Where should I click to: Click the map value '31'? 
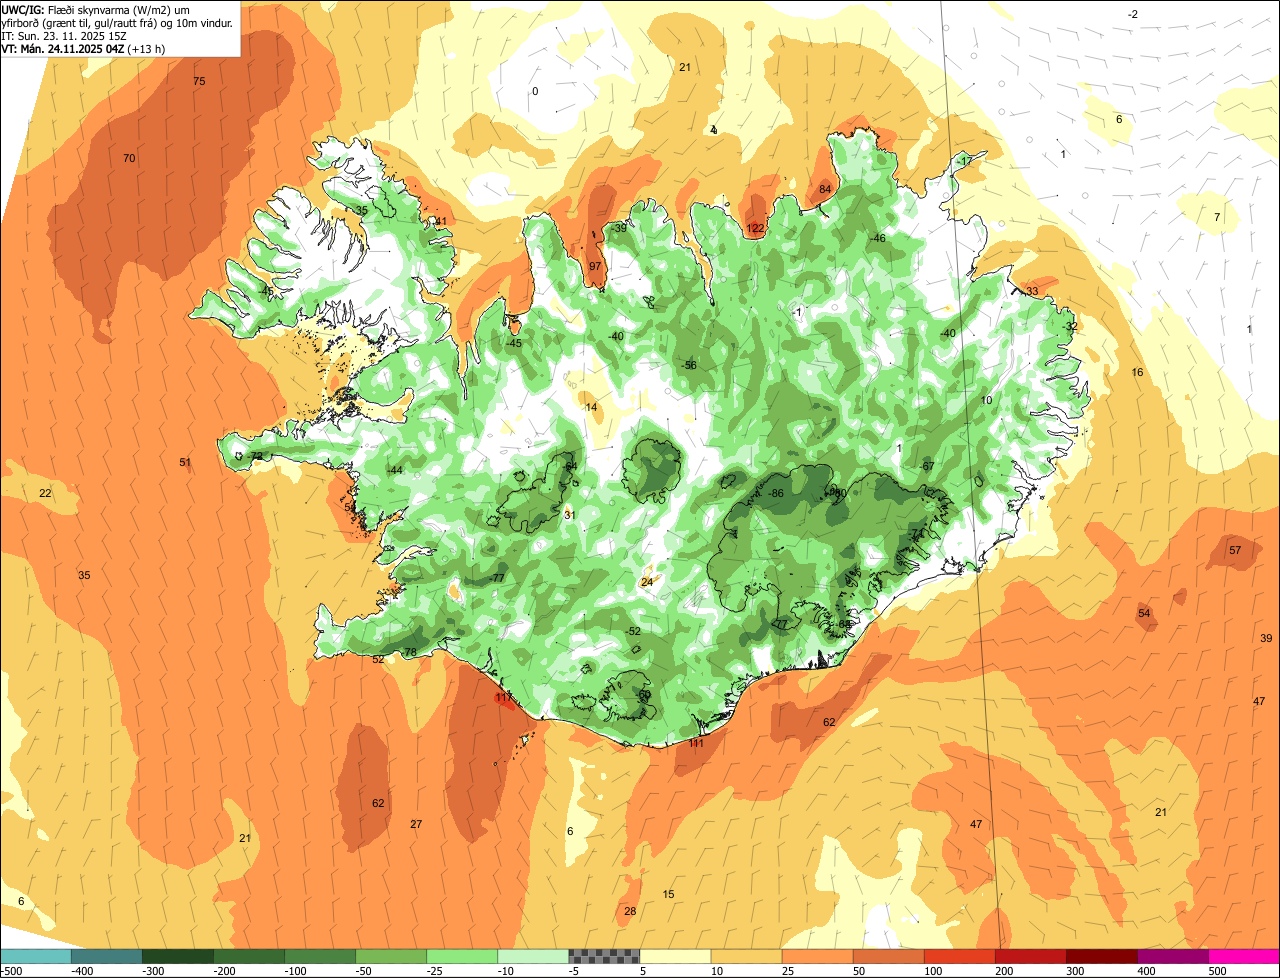tap(570, 515)
